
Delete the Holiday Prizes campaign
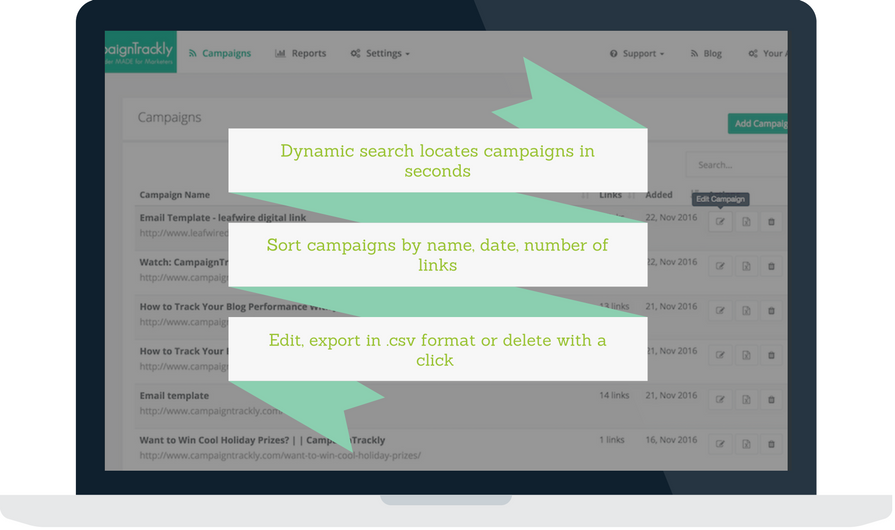coord(771,444)
